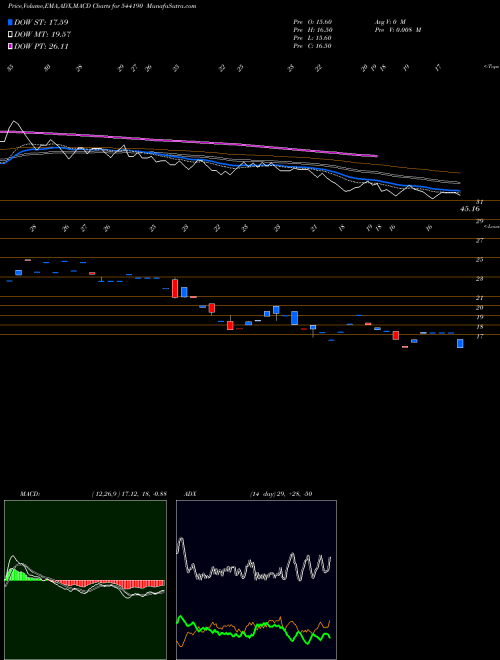Select the 'DOW MT: 19.57' legend text

click(43, 35)
